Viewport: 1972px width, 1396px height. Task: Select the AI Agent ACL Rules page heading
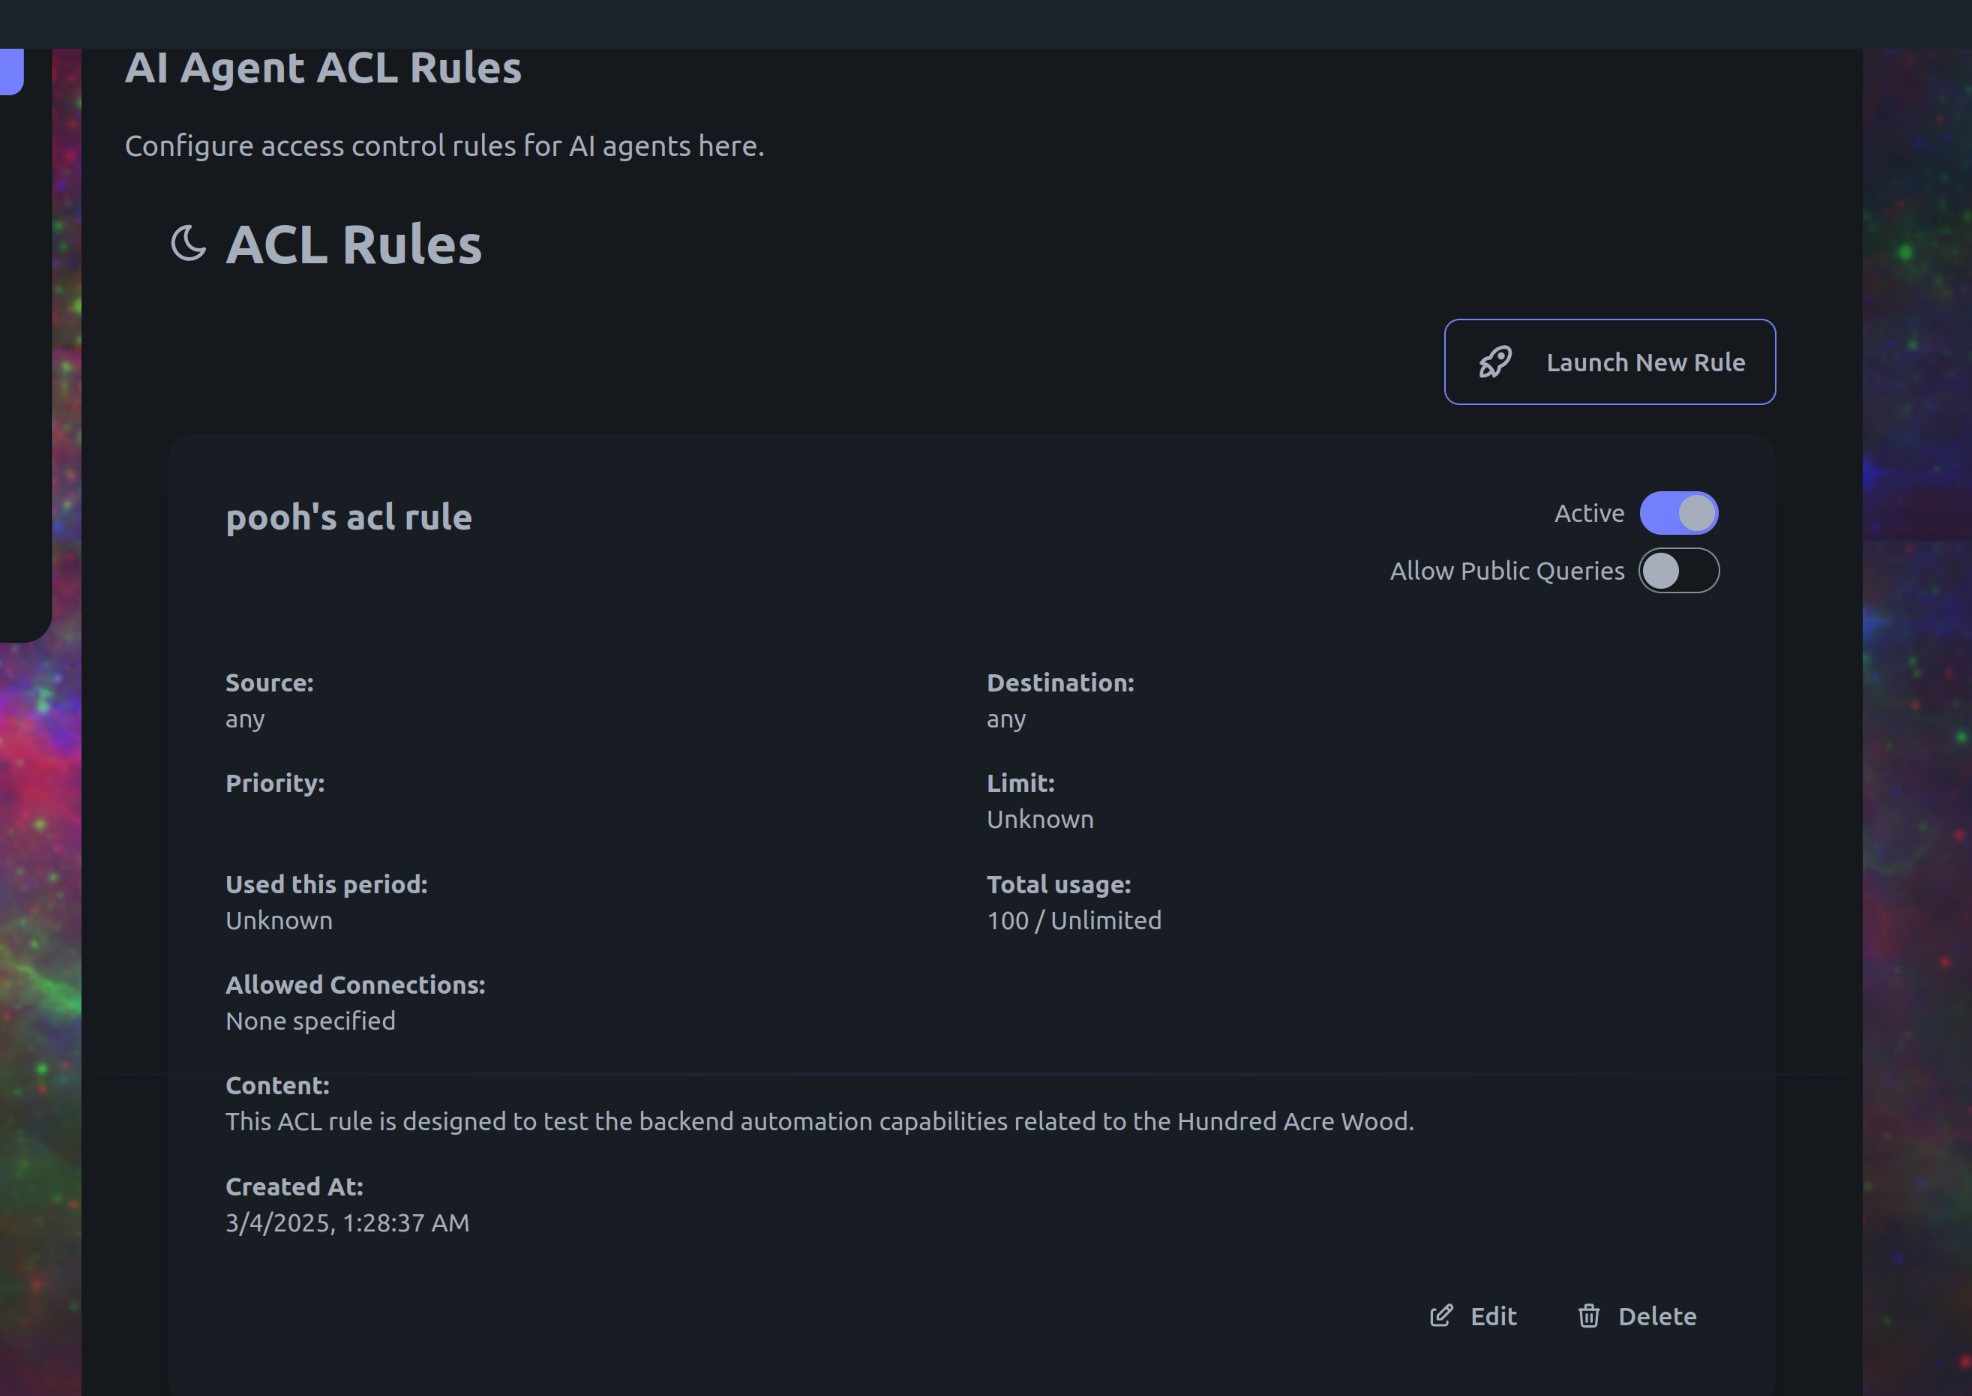click(323, 68)
